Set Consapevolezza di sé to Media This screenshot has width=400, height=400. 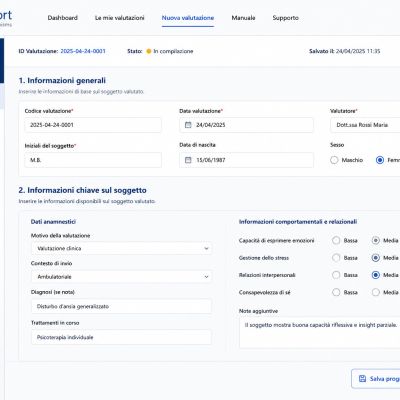(x=376, y=292)
